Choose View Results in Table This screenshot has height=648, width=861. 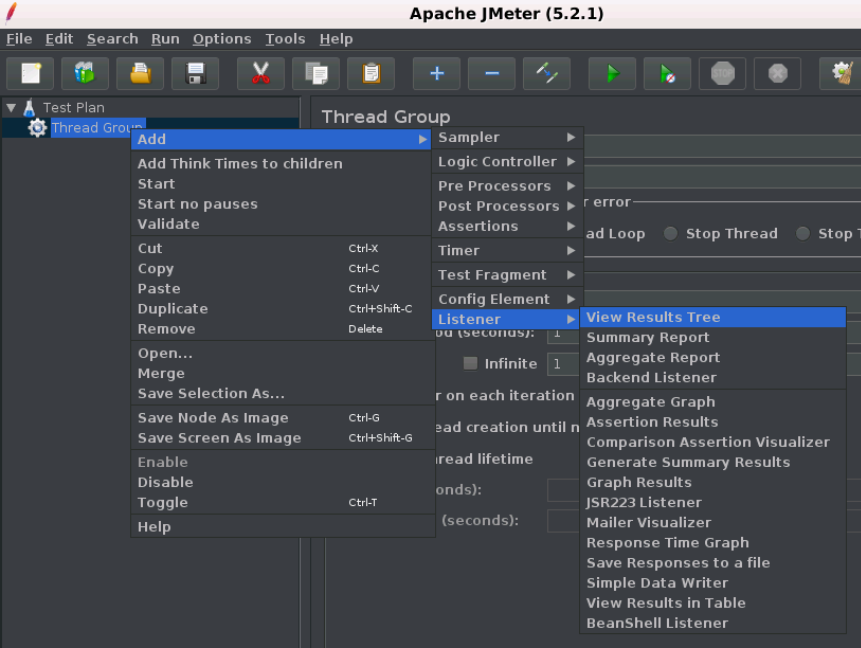pos(713,604)
